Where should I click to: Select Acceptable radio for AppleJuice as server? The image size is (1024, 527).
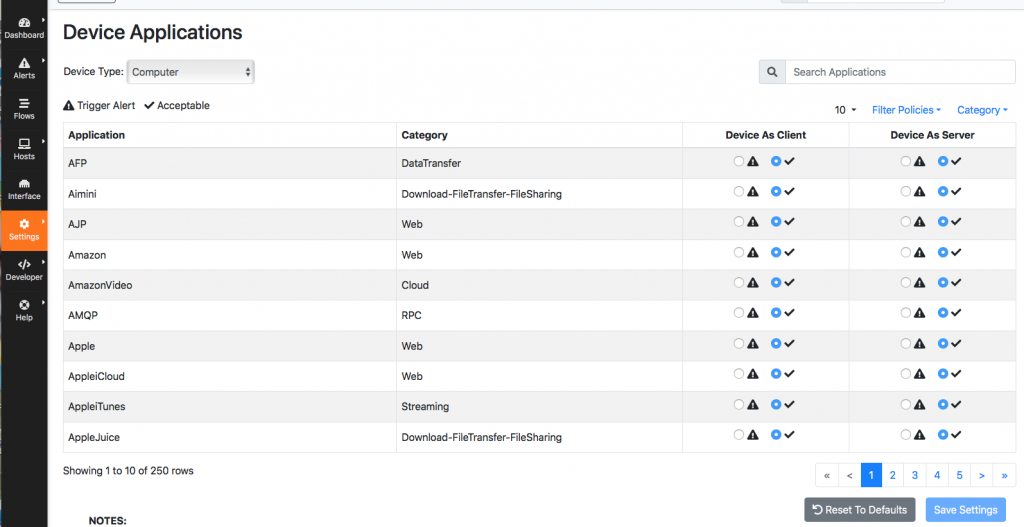pos(942,434)
